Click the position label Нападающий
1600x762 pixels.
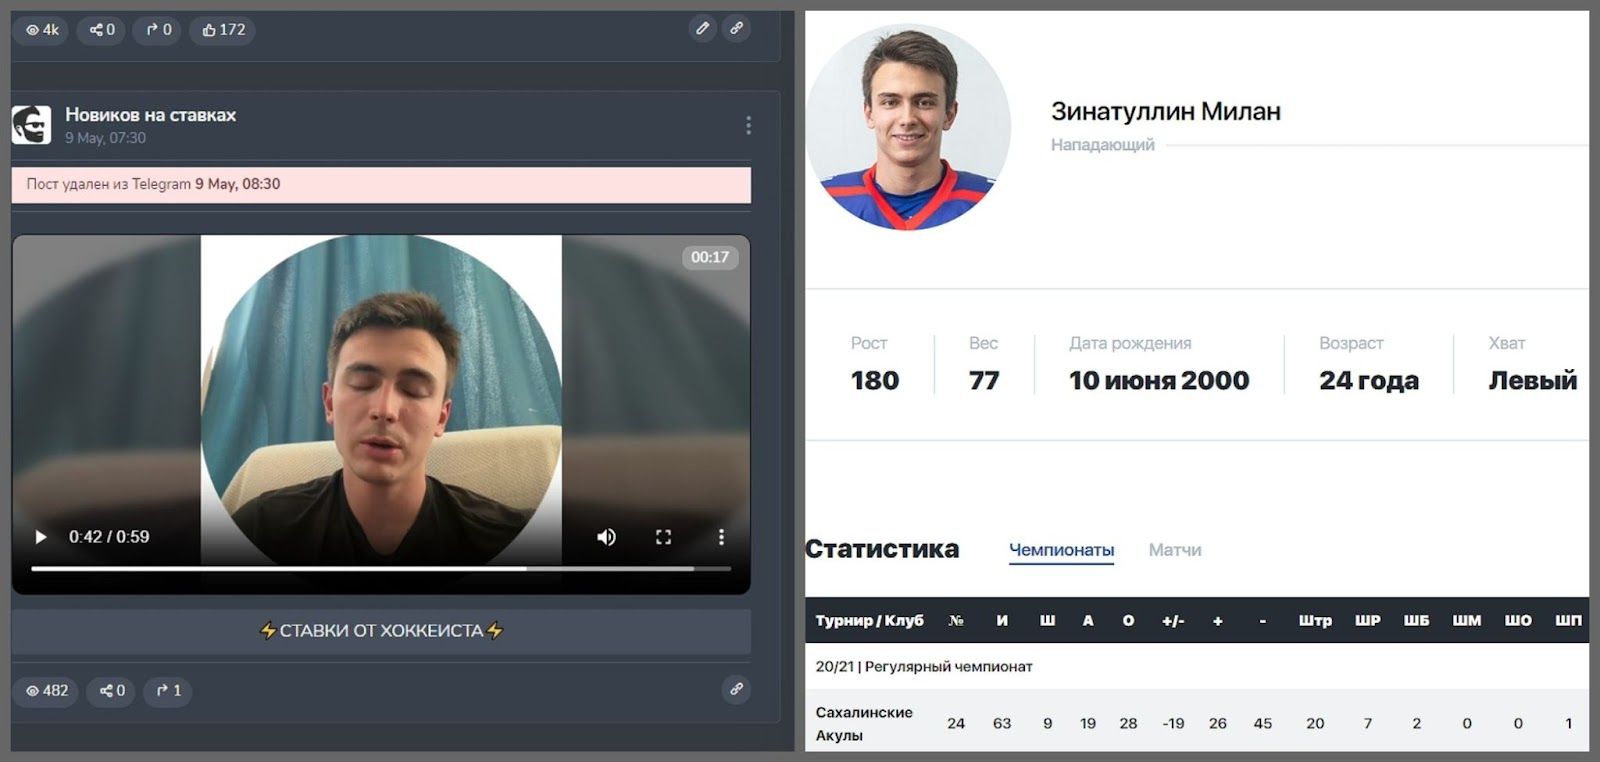(1102, 145)
